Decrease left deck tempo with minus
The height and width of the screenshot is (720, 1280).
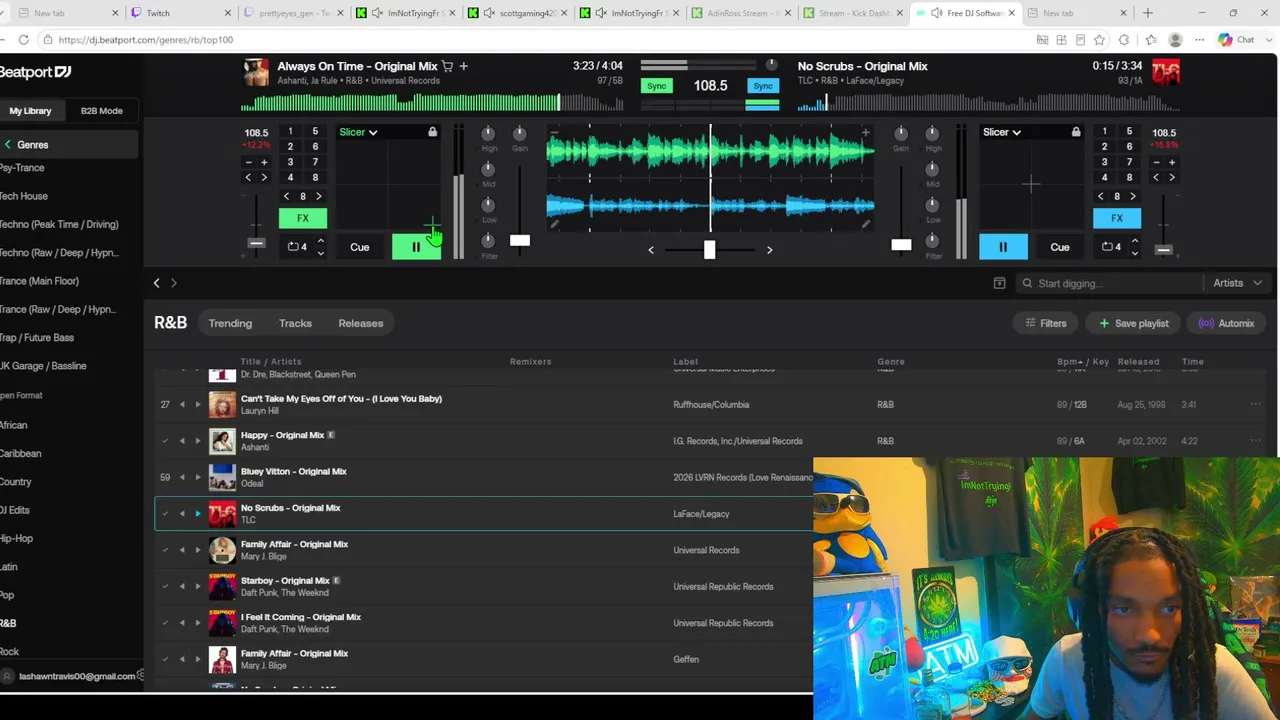(x=248, y=162)
